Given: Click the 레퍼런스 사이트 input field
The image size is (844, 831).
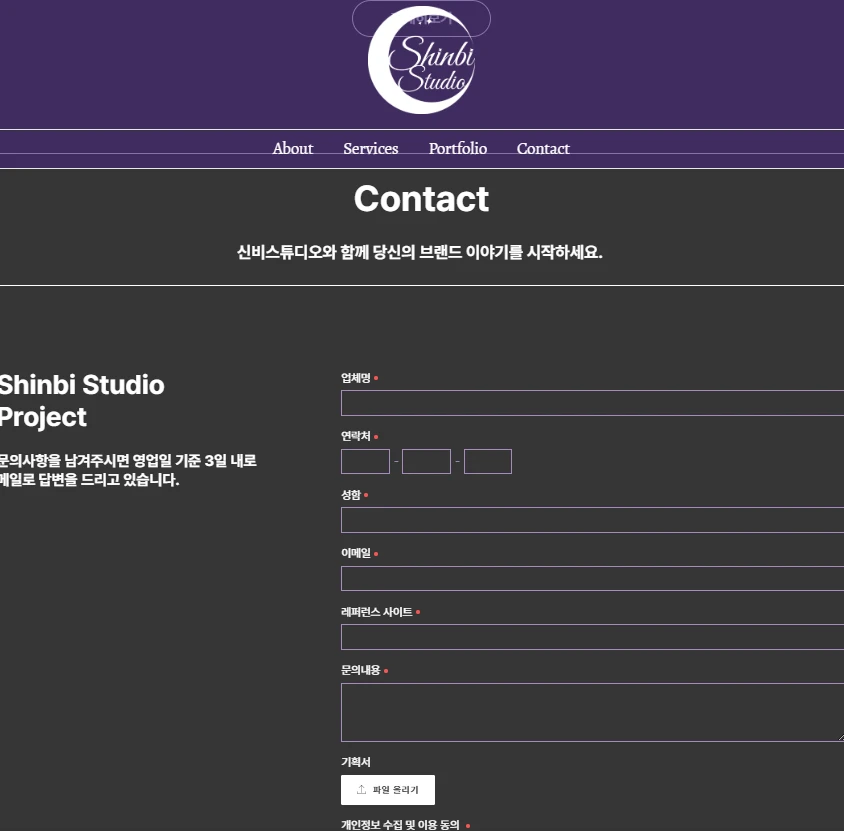Looking at the screenshot, I should click(x=592, y=637).
